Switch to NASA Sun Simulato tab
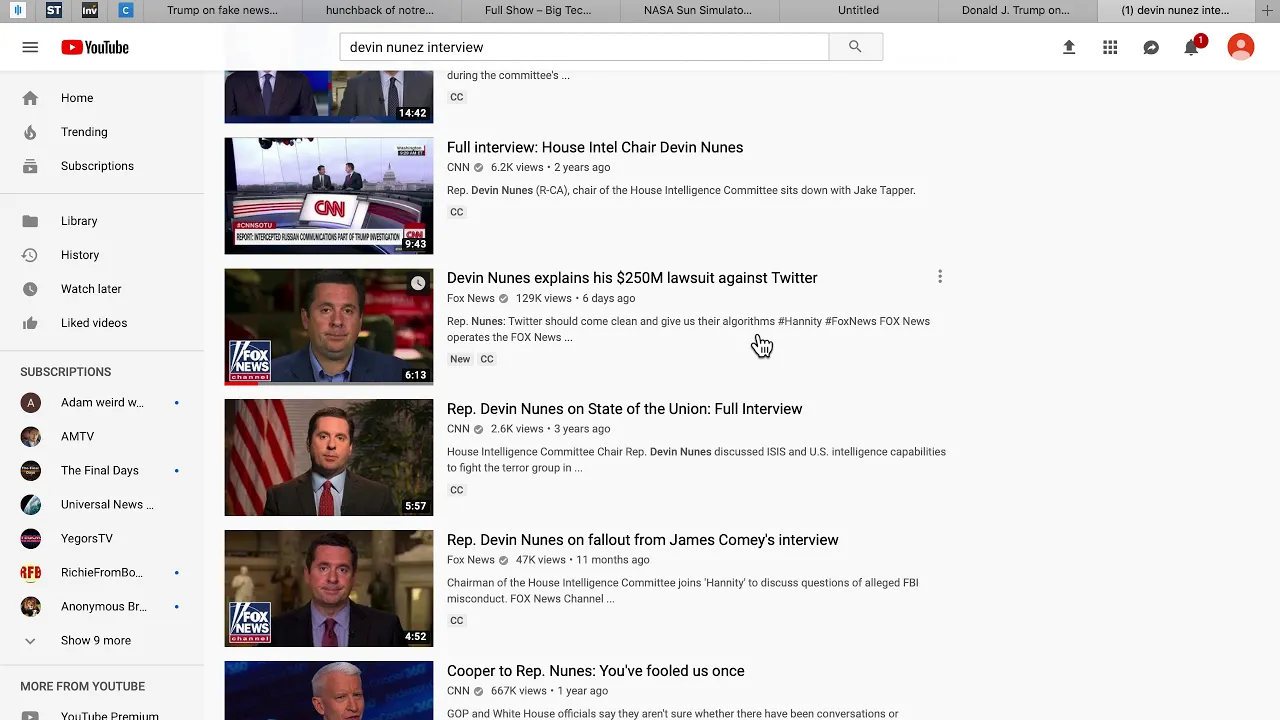This screenshot has width=1280, height=720. coord(699,10)
